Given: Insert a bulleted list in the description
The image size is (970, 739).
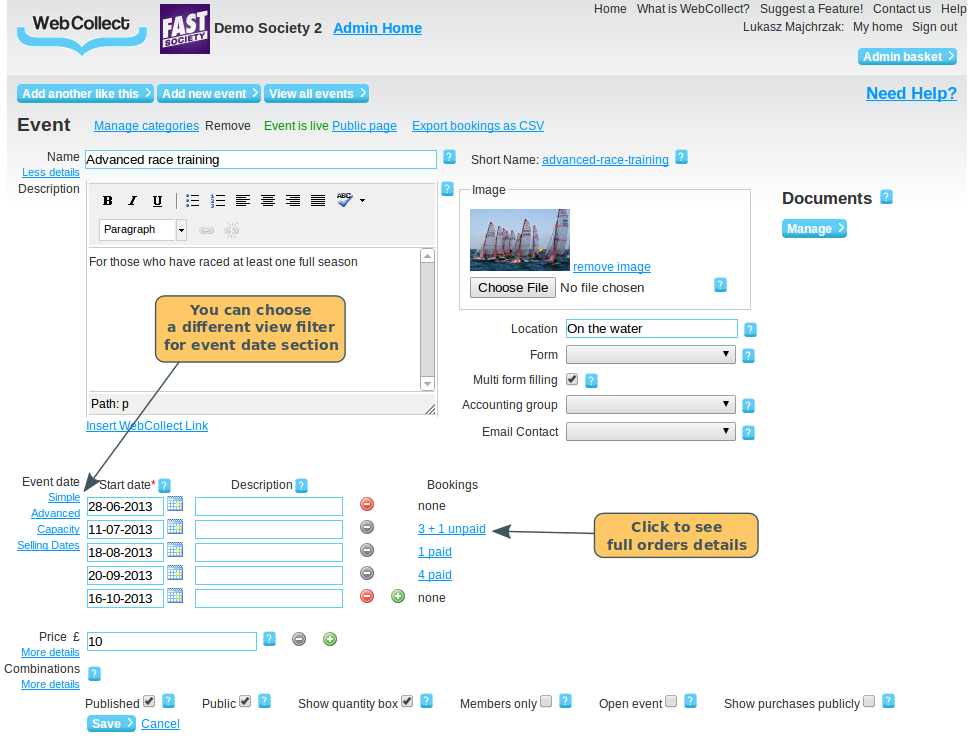Looking at the screenshot, I should [x=192, y=200].
